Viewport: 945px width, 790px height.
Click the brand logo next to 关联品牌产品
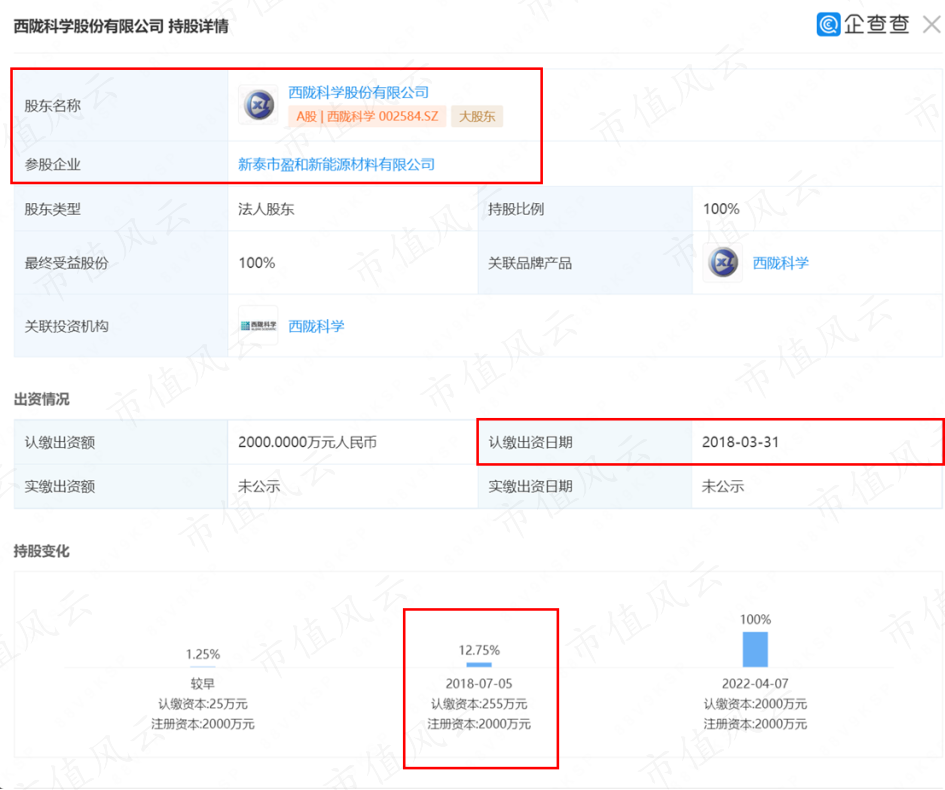(723, 263)
